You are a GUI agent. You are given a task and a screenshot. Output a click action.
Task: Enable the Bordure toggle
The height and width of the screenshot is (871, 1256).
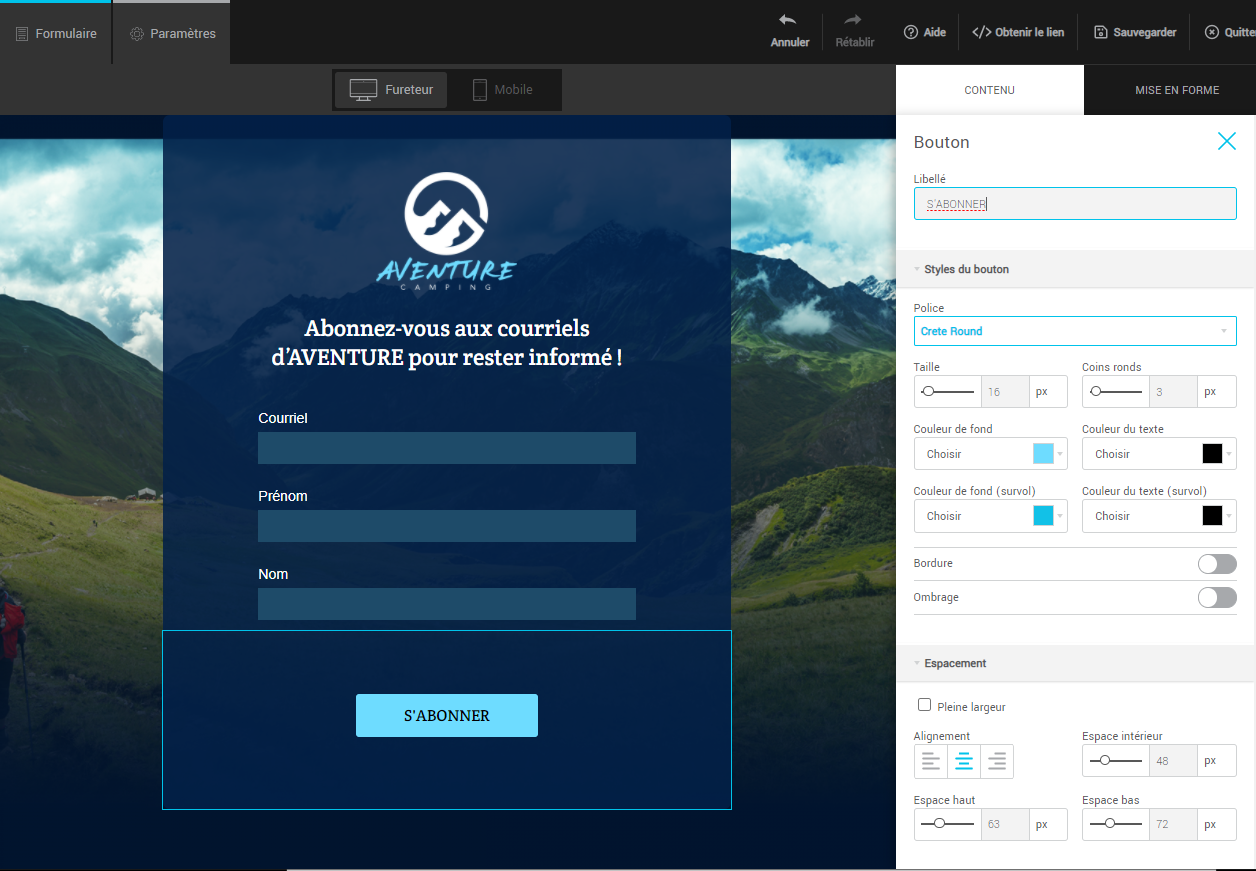1216,564
